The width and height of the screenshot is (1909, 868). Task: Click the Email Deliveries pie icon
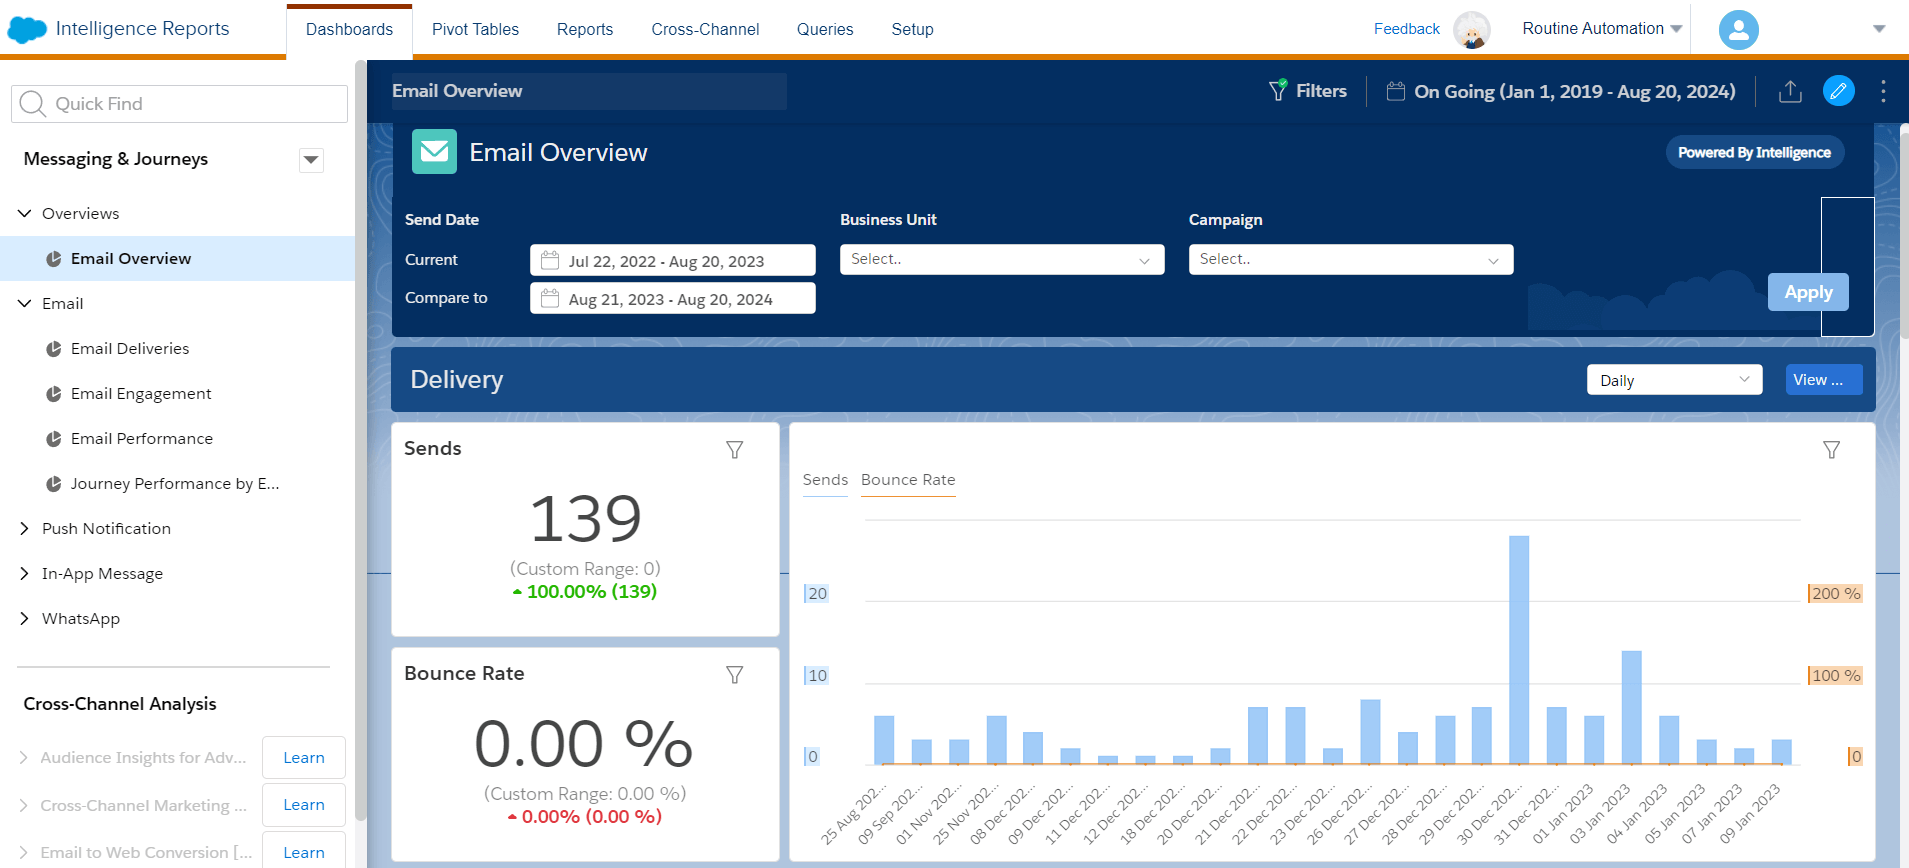54,349
